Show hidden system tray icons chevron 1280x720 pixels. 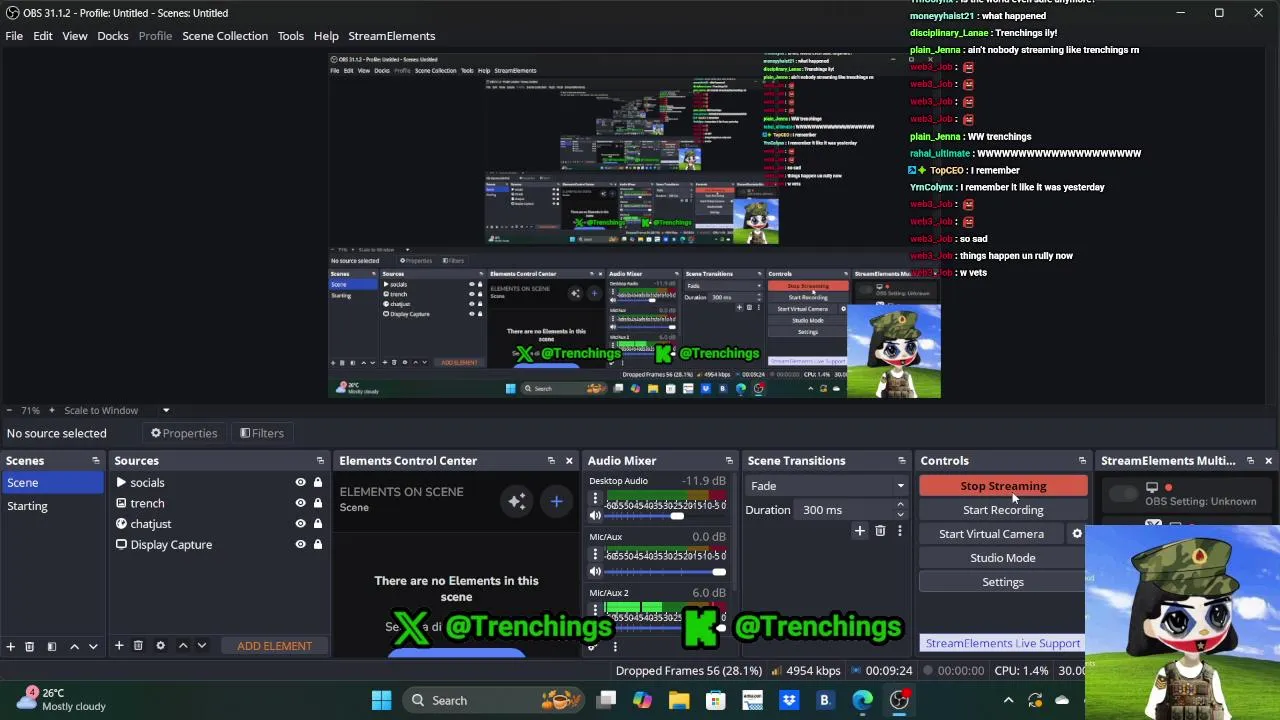(1008, 700)
